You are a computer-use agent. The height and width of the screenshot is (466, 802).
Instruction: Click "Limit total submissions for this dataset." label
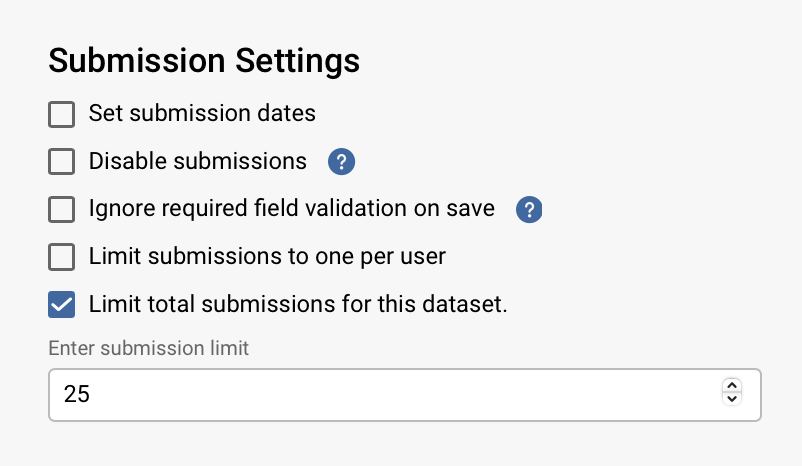pos(298,305)
